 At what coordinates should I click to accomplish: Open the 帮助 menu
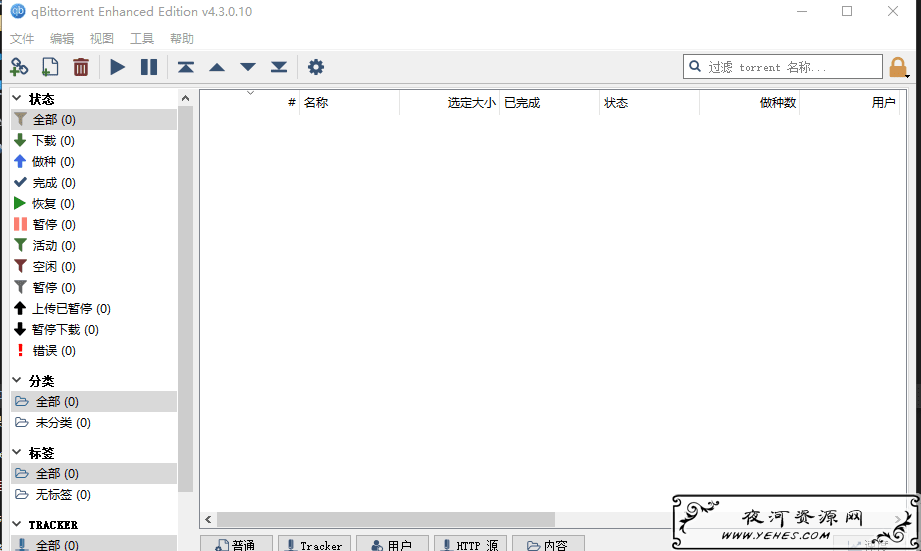[181, 39]
